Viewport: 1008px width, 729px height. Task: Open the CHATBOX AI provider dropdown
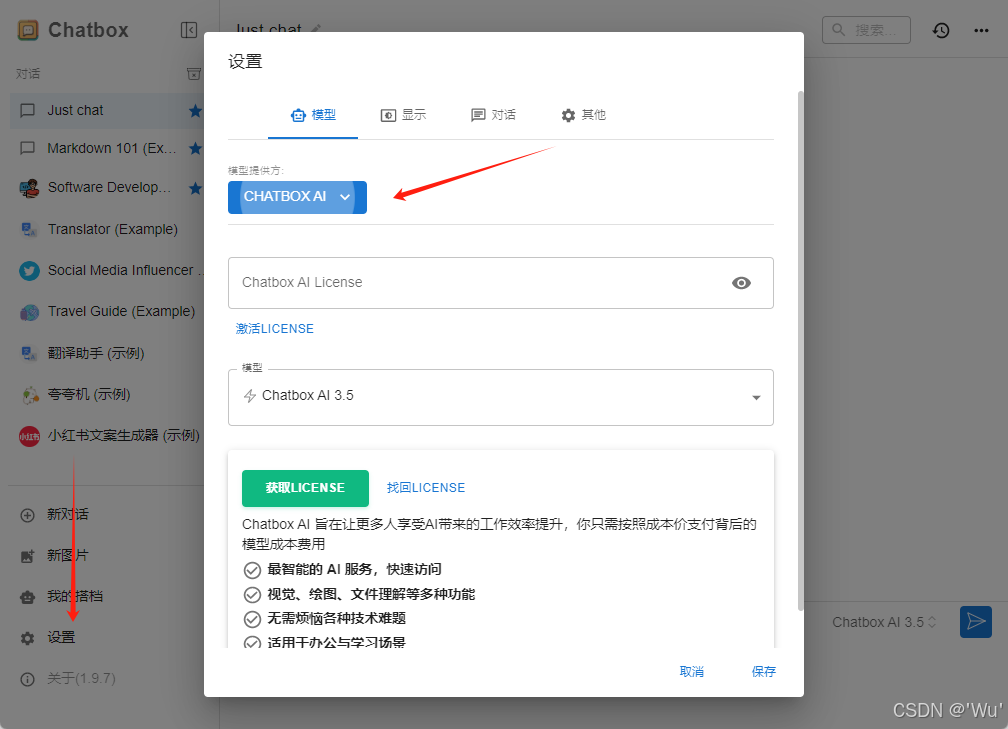point(297,197)
